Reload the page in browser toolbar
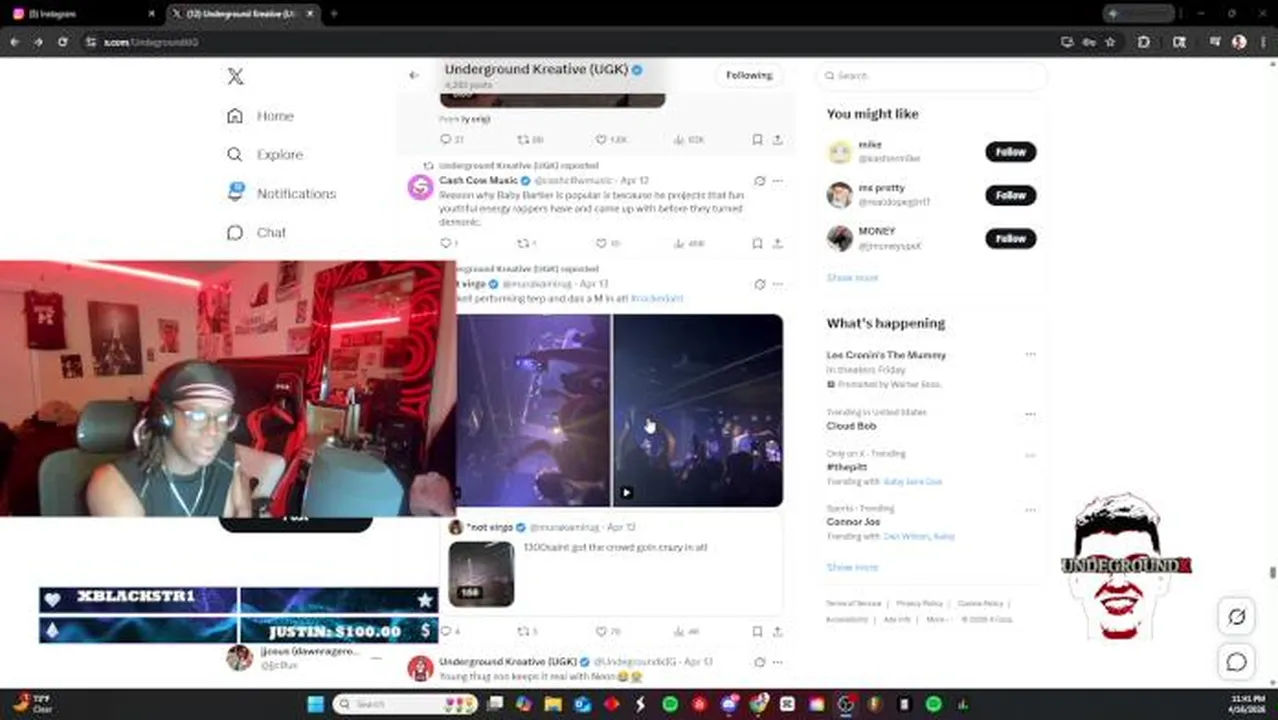 click(62, 42)
